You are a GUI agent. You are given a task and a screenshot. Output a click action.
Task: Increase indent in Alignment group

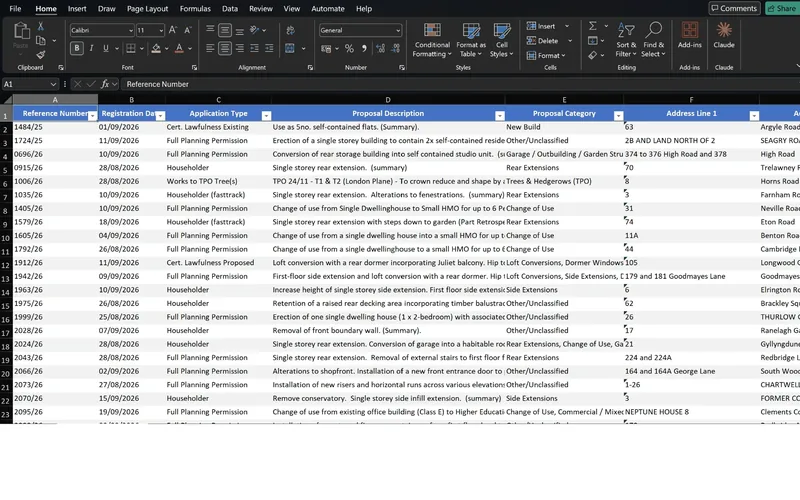point(269,48)
